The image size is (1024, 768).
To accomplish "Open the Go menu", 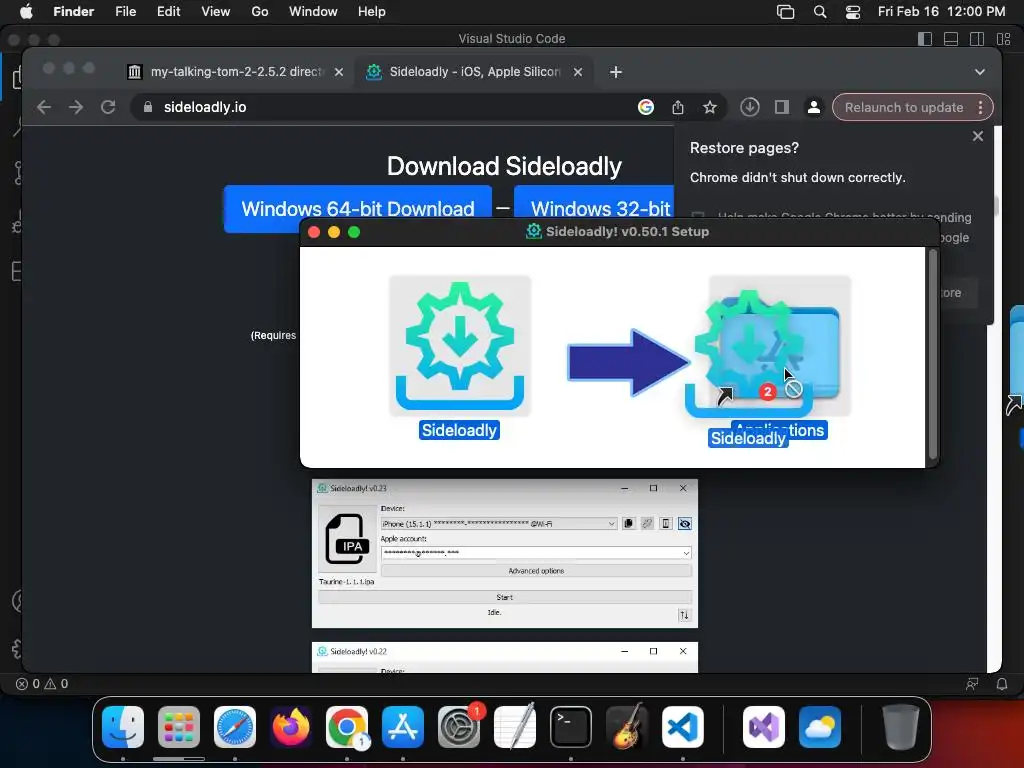I will 260,12.
